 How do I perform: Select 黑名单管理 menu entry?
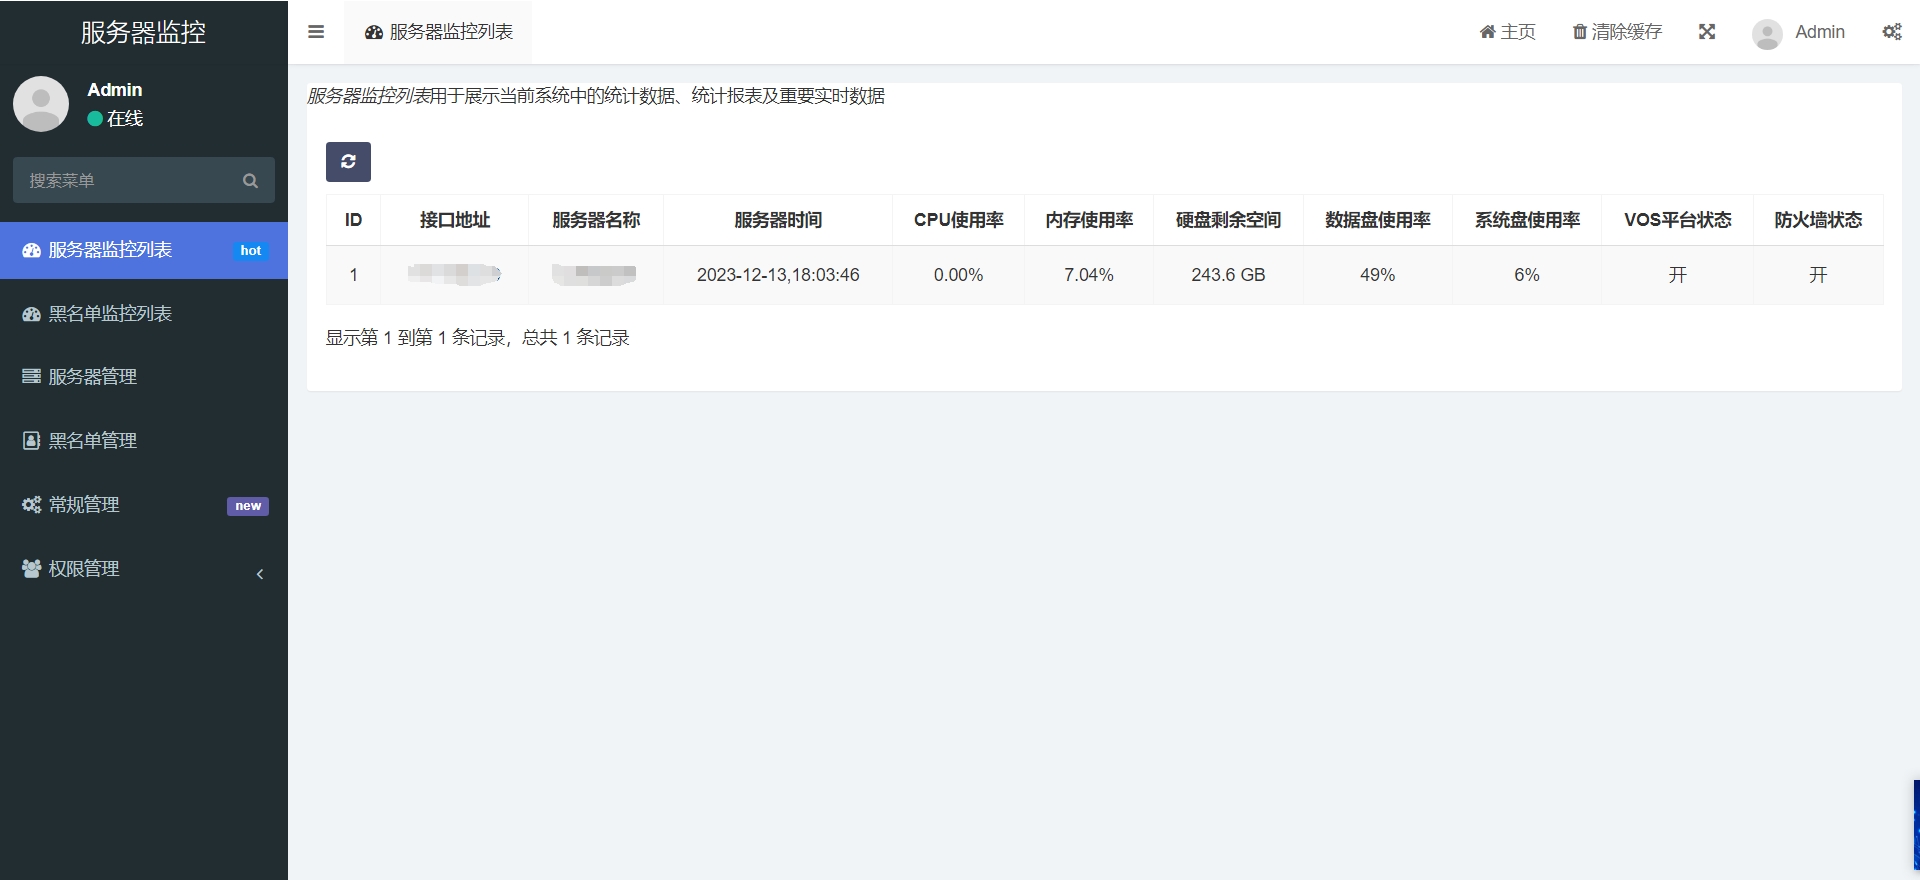point(144,441)
